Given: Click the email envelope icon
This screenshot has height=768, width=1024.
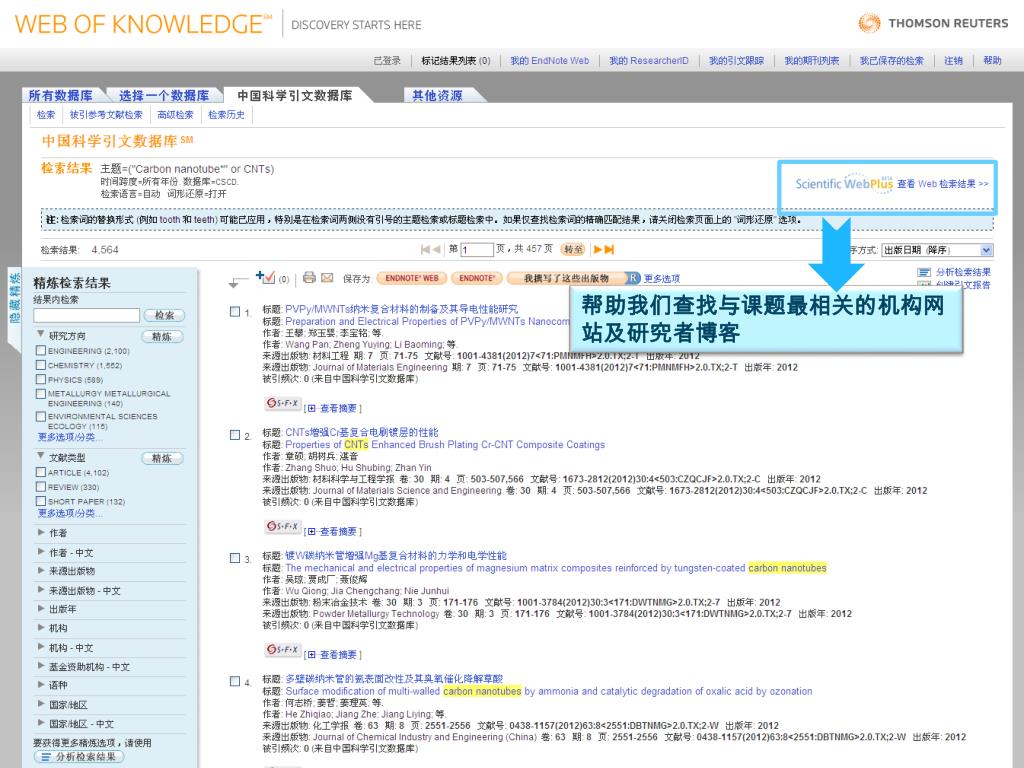Looking at the screenshot, I should (x=327, y=278).
